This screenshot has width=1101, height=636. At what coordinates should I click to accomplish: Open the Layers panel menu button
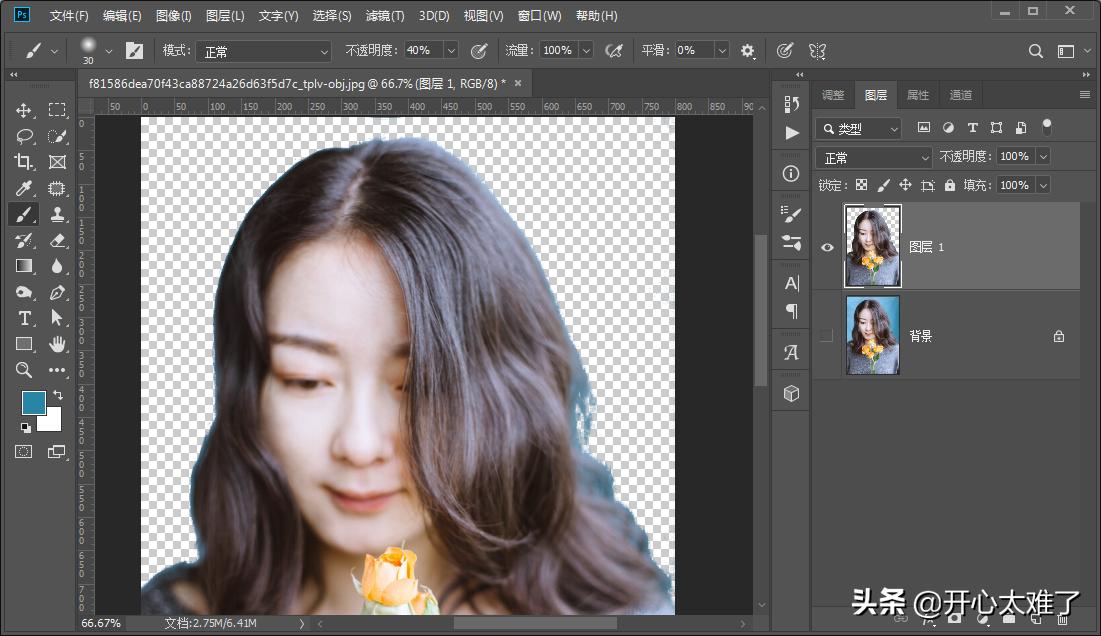tap(1084, 94)
